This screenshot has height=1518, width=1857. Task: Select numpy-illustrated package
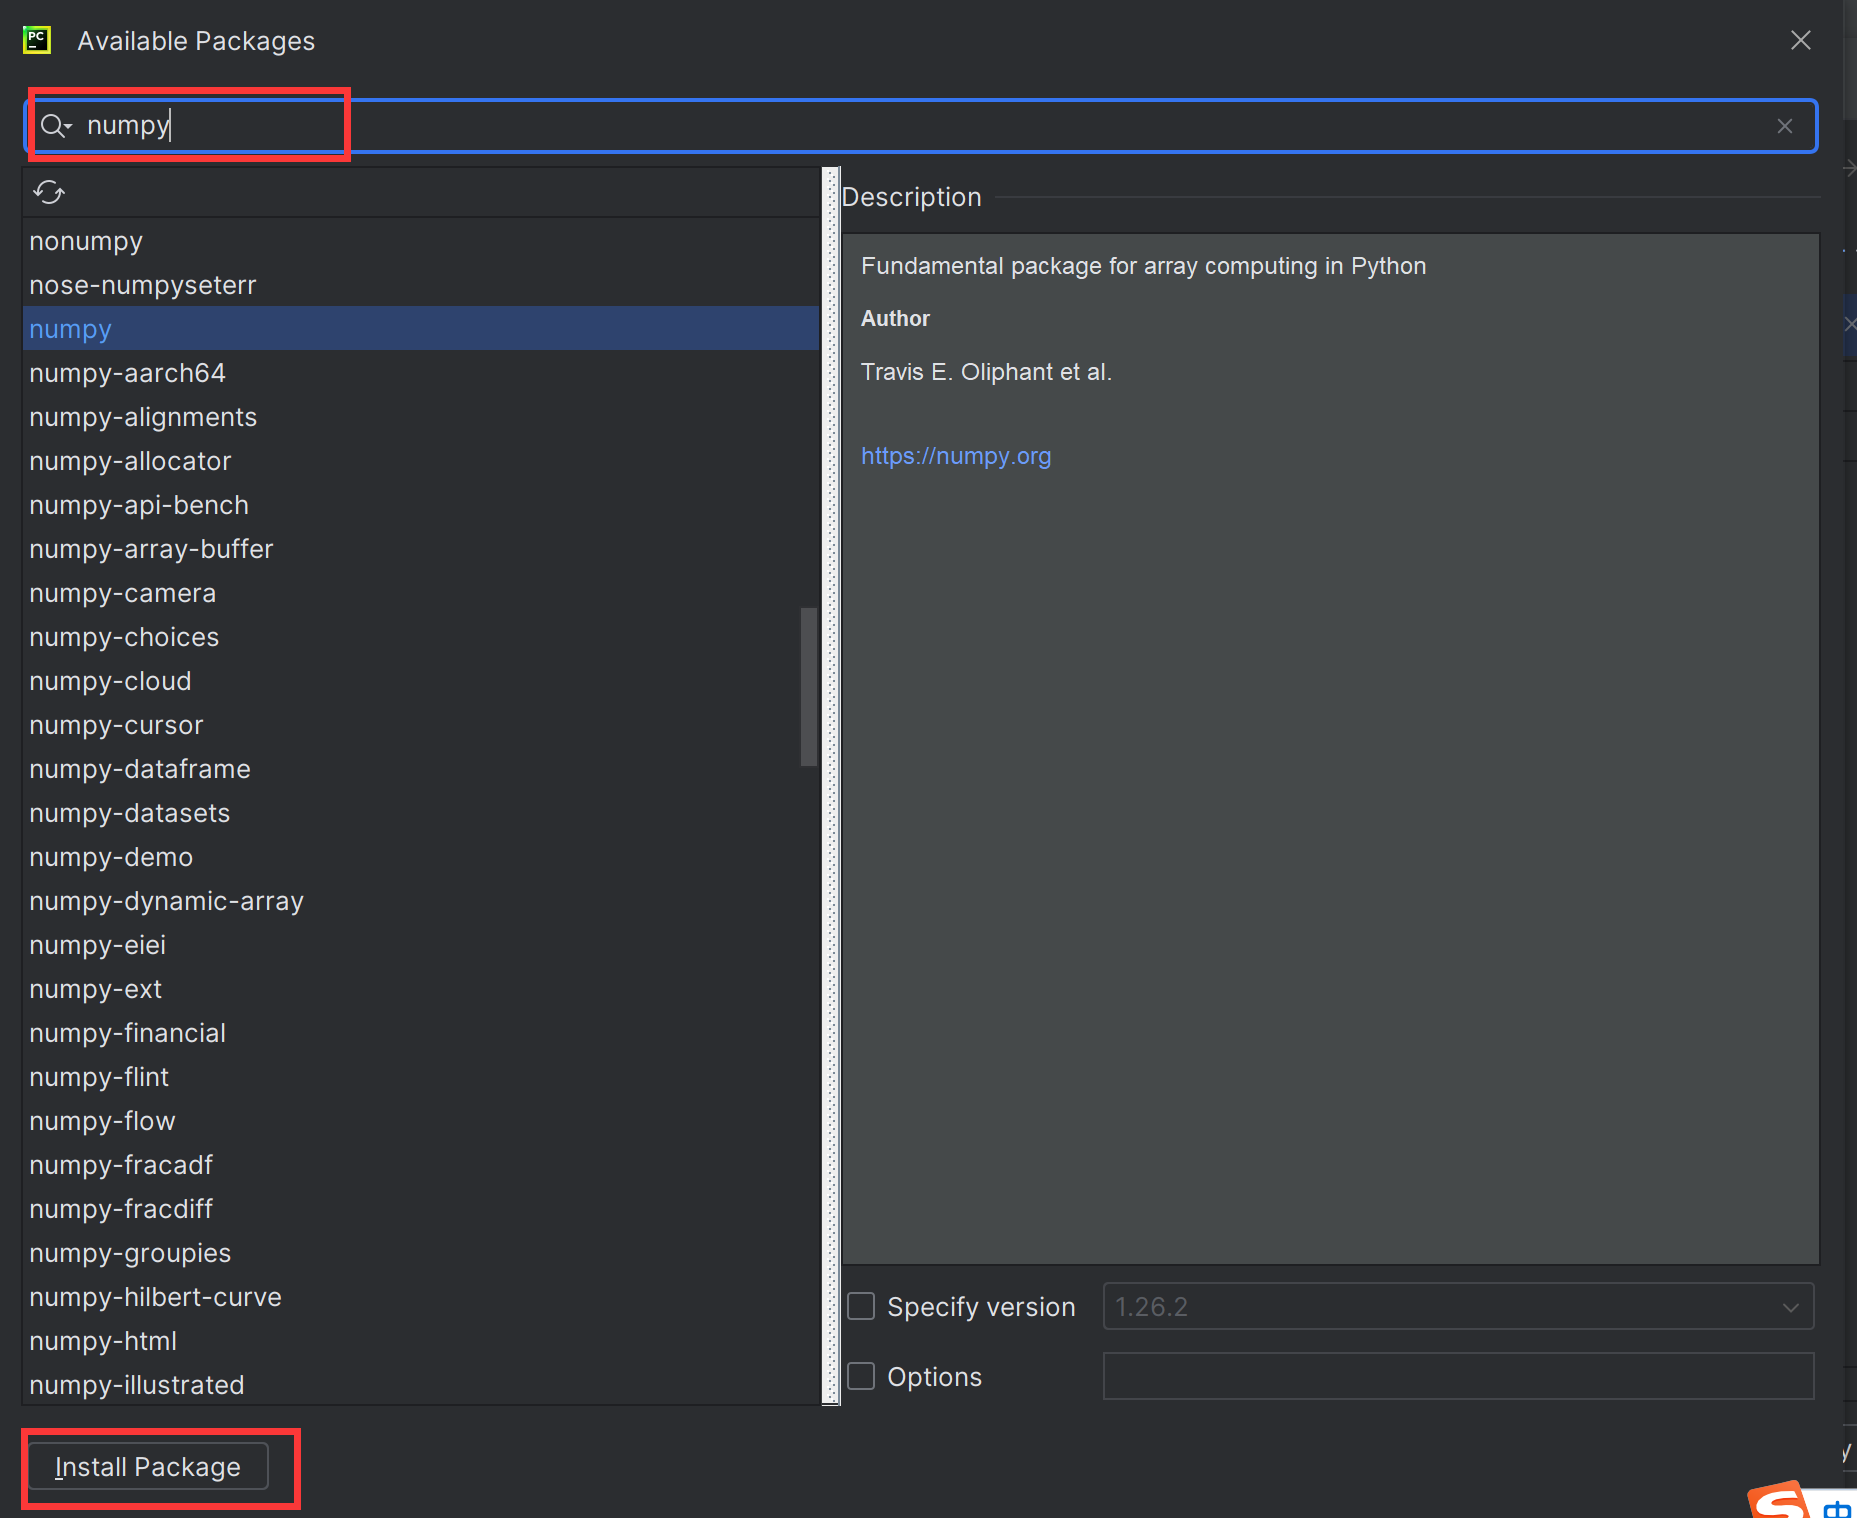pyautogui.click(x=421, y=1385)
